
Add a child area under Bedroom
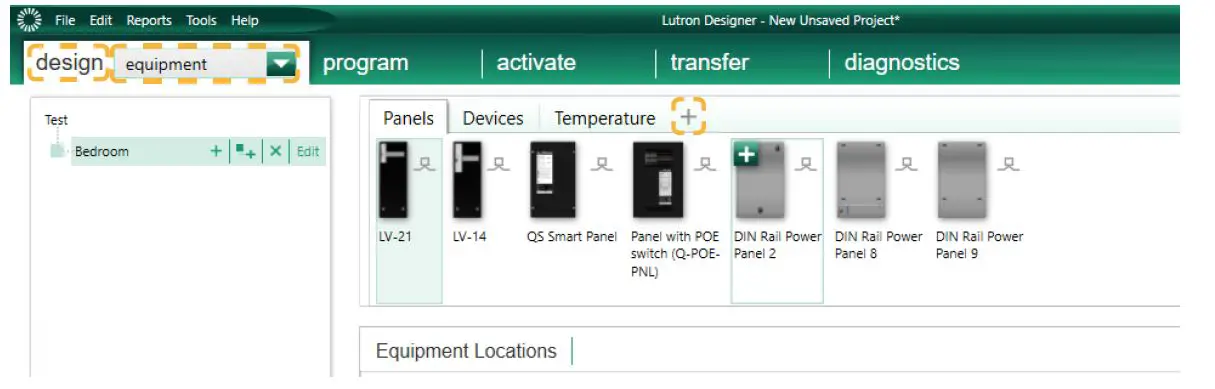pos(246,151)
